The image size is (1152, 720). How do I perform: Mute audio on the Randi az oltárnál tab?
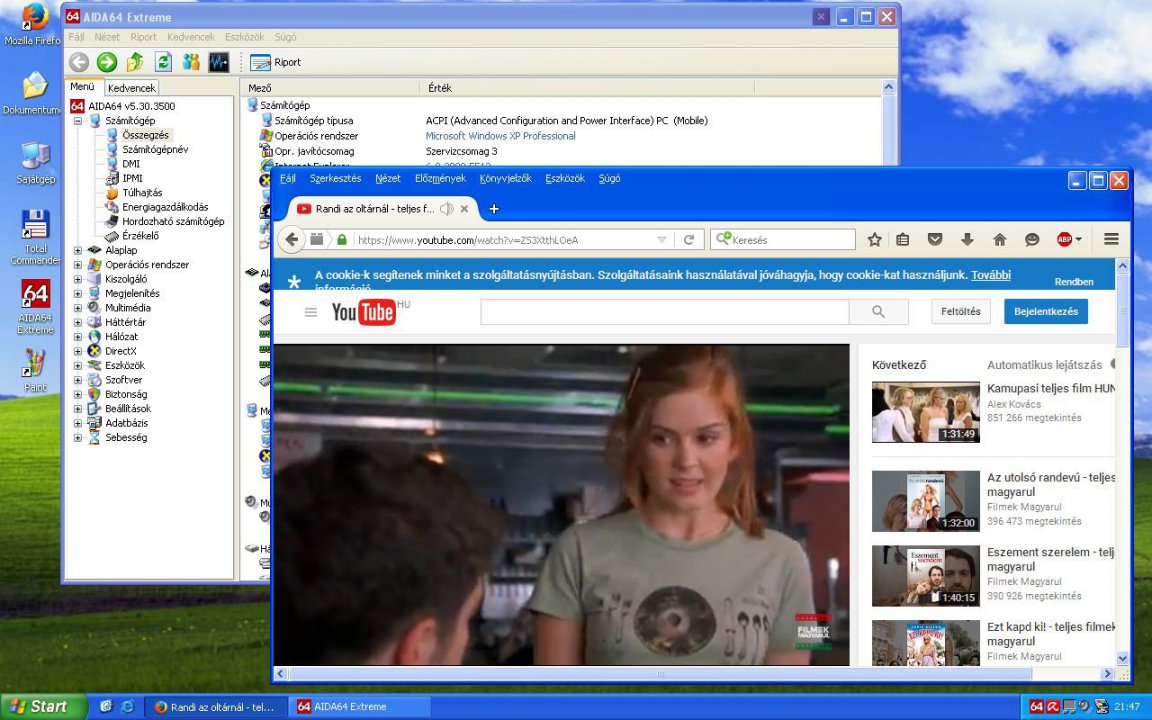(x=446, y=209)
